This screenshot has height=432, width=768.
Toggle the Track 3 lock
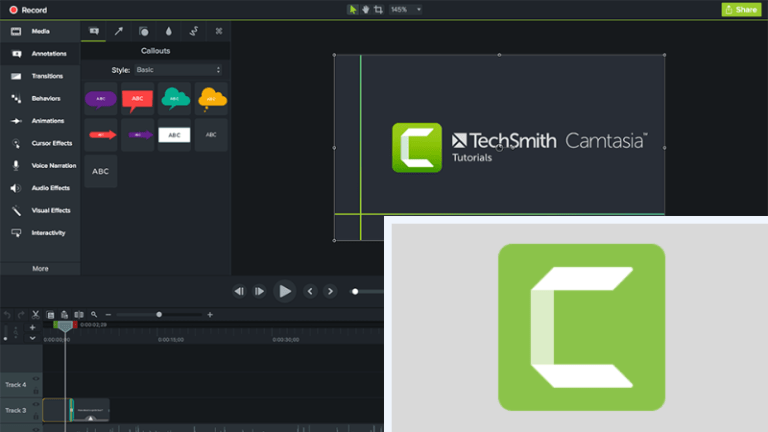[x=36, y=416]
